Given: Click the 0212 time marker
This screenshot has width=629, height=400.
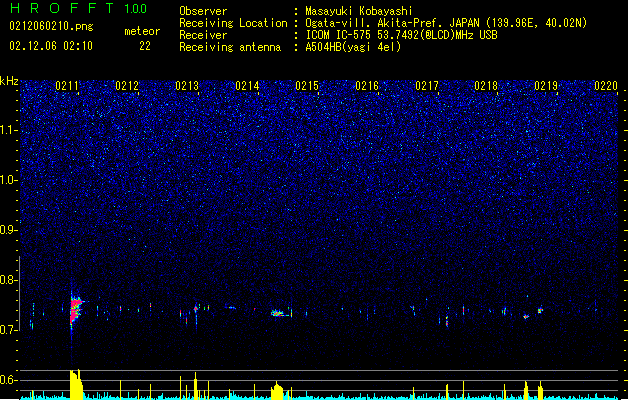Looking at the screenshot, I should pos(127,86).
